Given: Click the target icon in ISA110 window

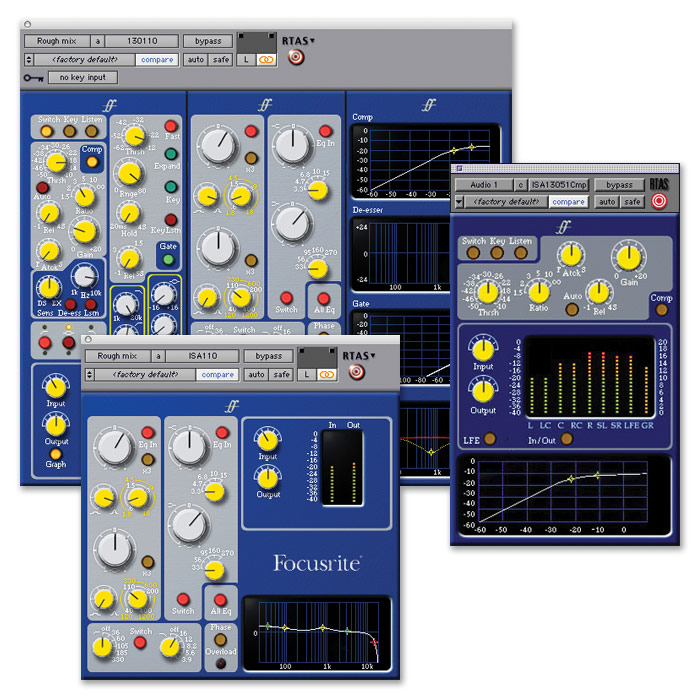Looking at the screenshot, I should coord(356,372).
